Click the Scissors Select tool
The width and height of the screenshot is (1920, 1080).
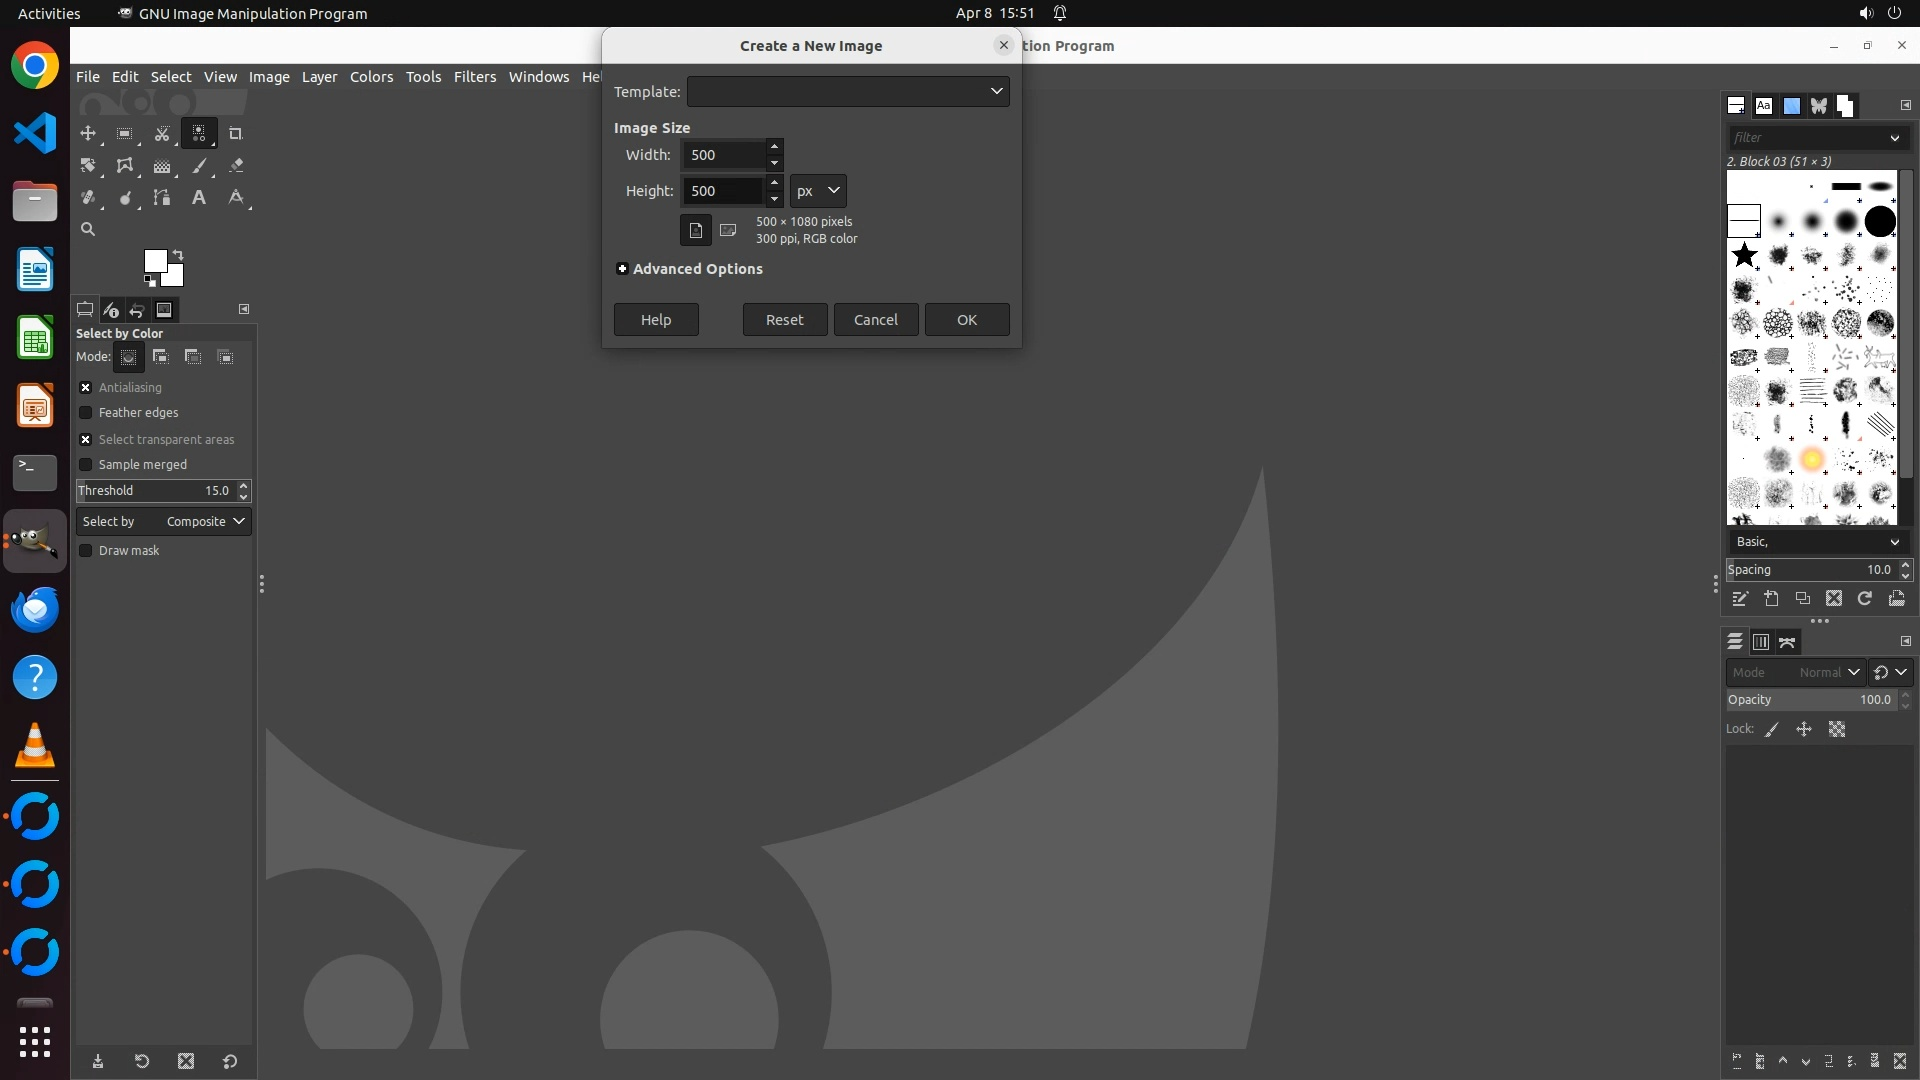pos(162,134)
